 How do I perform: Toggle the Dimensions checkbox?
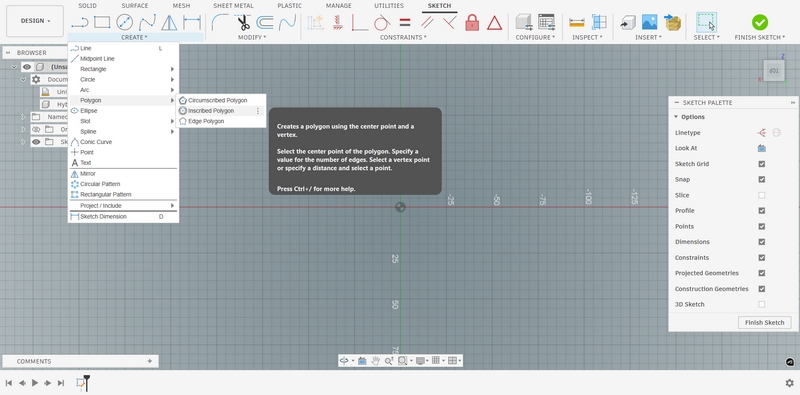point(762,242)
